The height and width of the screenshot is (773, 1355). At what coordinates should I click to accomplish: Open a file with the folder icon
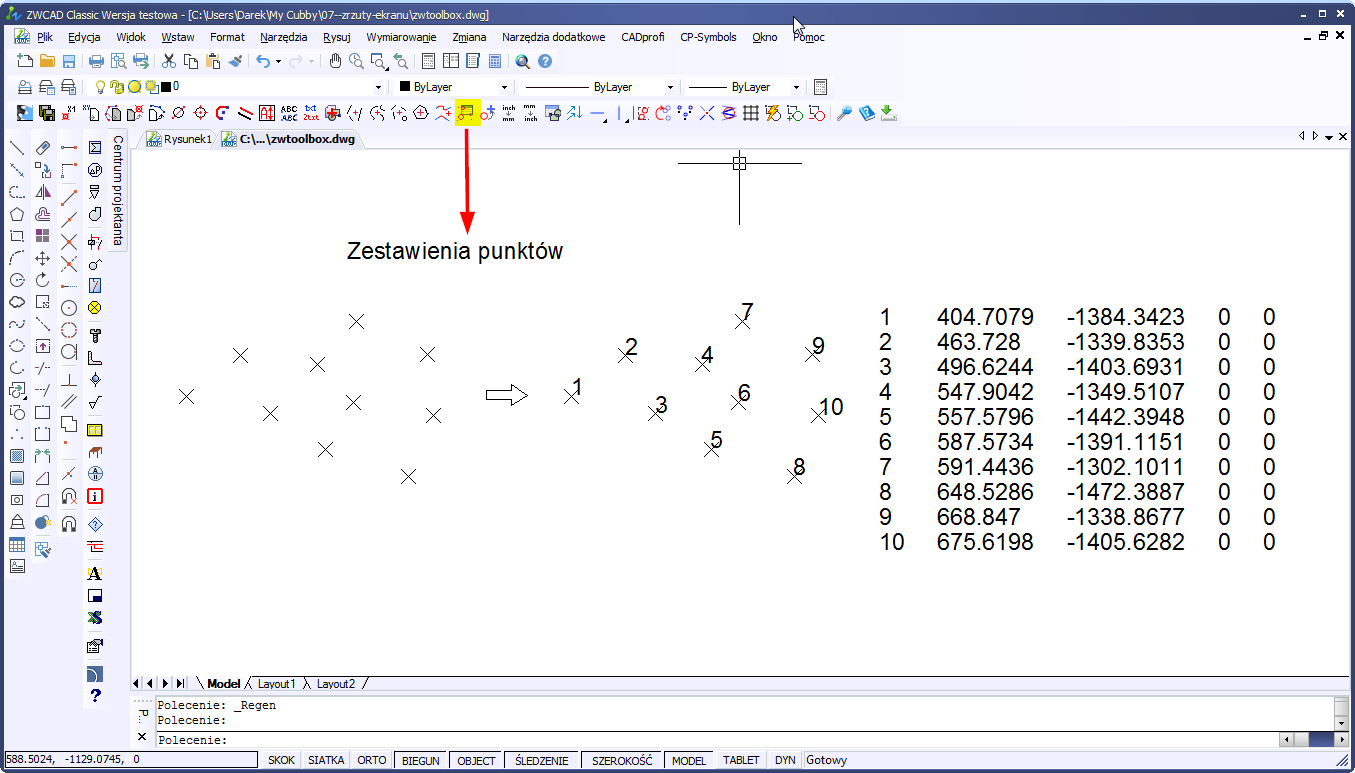pyautogui.click(x=47, y=61)
